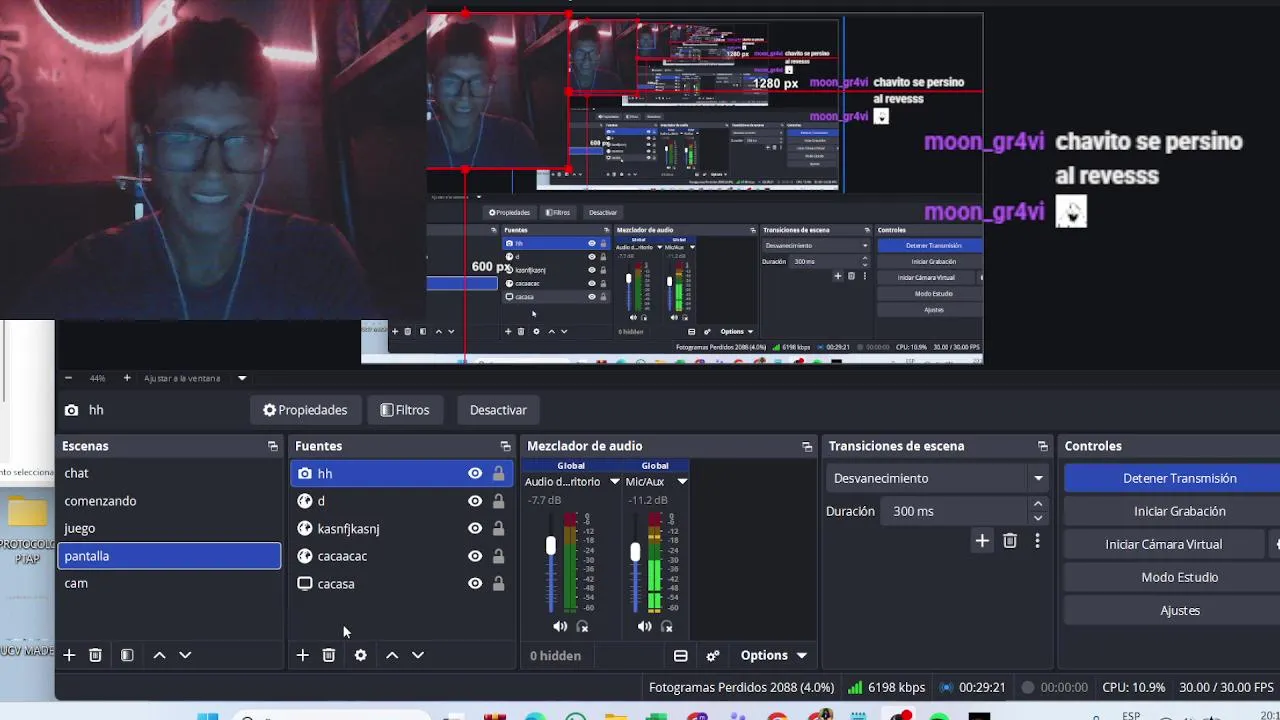This screenshot has height=720, width=1280.
Task: Add a new source in Fuentes
Action: (302, 655)
